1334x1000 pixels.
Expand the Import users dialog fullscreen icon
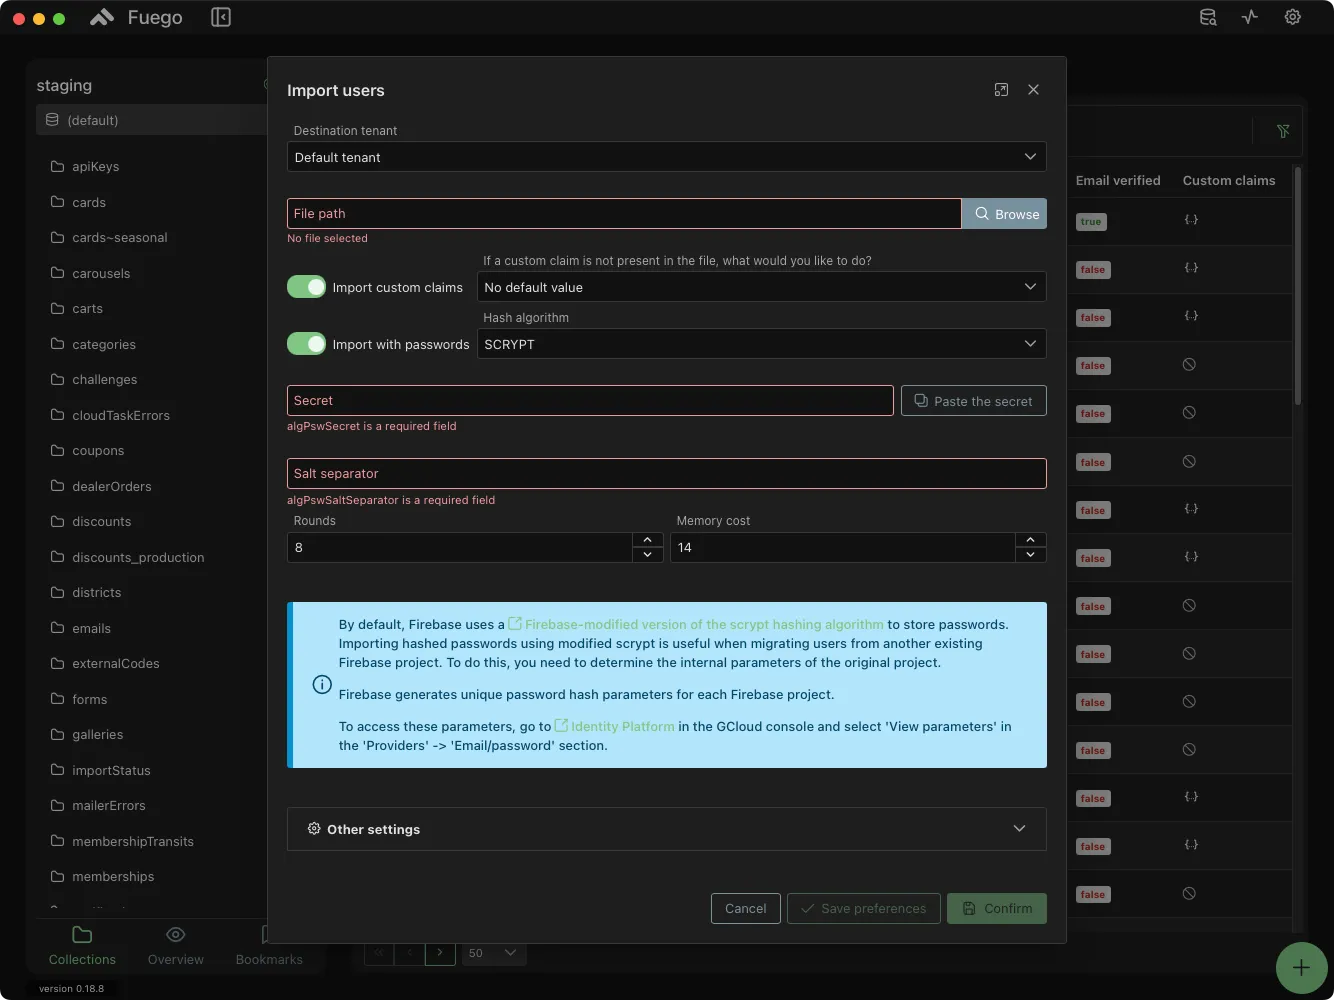(1001, 89)
